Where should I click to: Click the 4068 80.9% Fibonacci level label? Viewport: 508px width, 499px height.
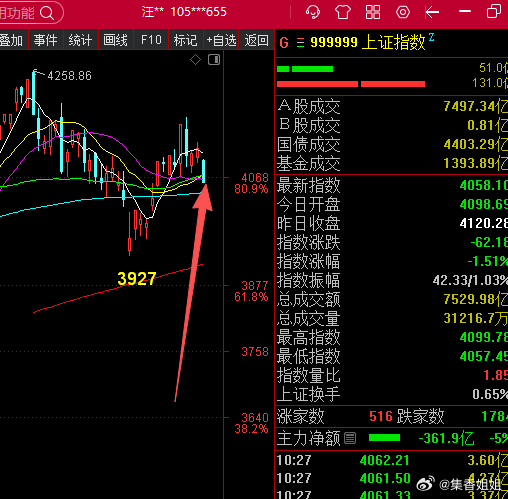pyautogui.click(x=252, y=183)
